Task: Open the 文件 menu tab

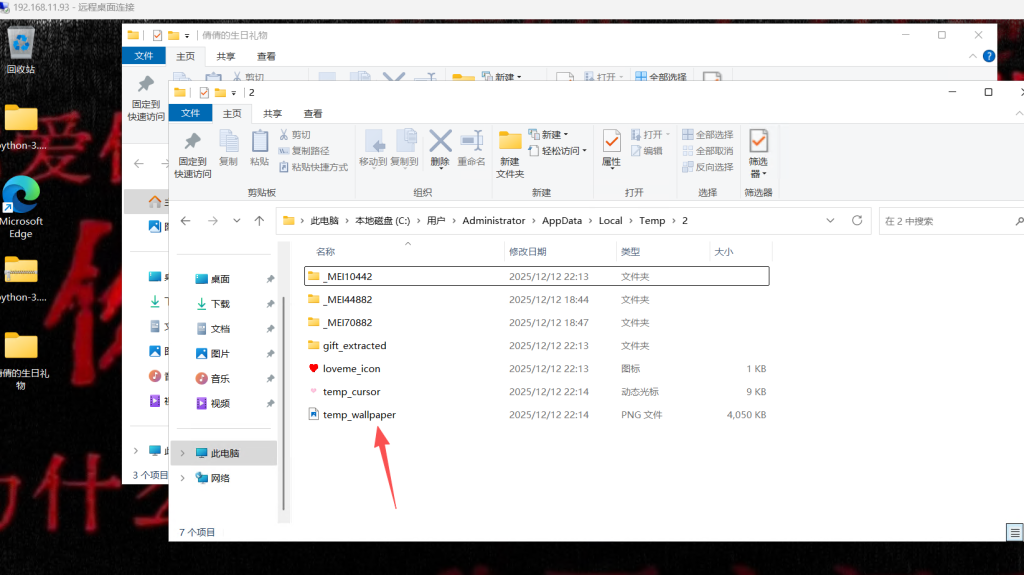Action: point(192,114)
